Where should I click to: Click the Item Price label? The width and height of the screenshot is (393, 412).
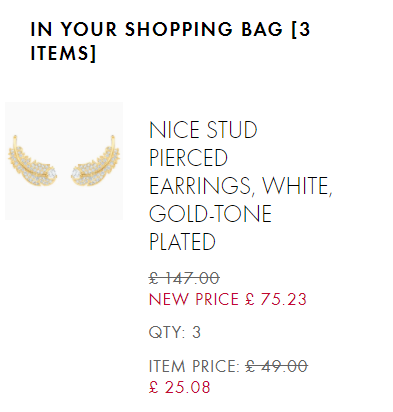[194, 366]
